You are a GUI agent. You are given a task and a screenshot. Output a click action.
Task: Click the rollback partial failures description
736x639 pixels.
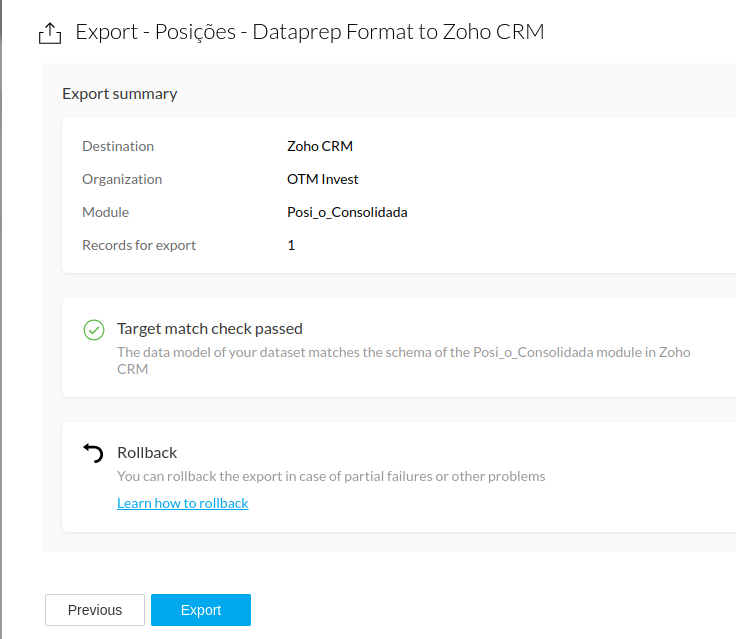click(331, 476)
